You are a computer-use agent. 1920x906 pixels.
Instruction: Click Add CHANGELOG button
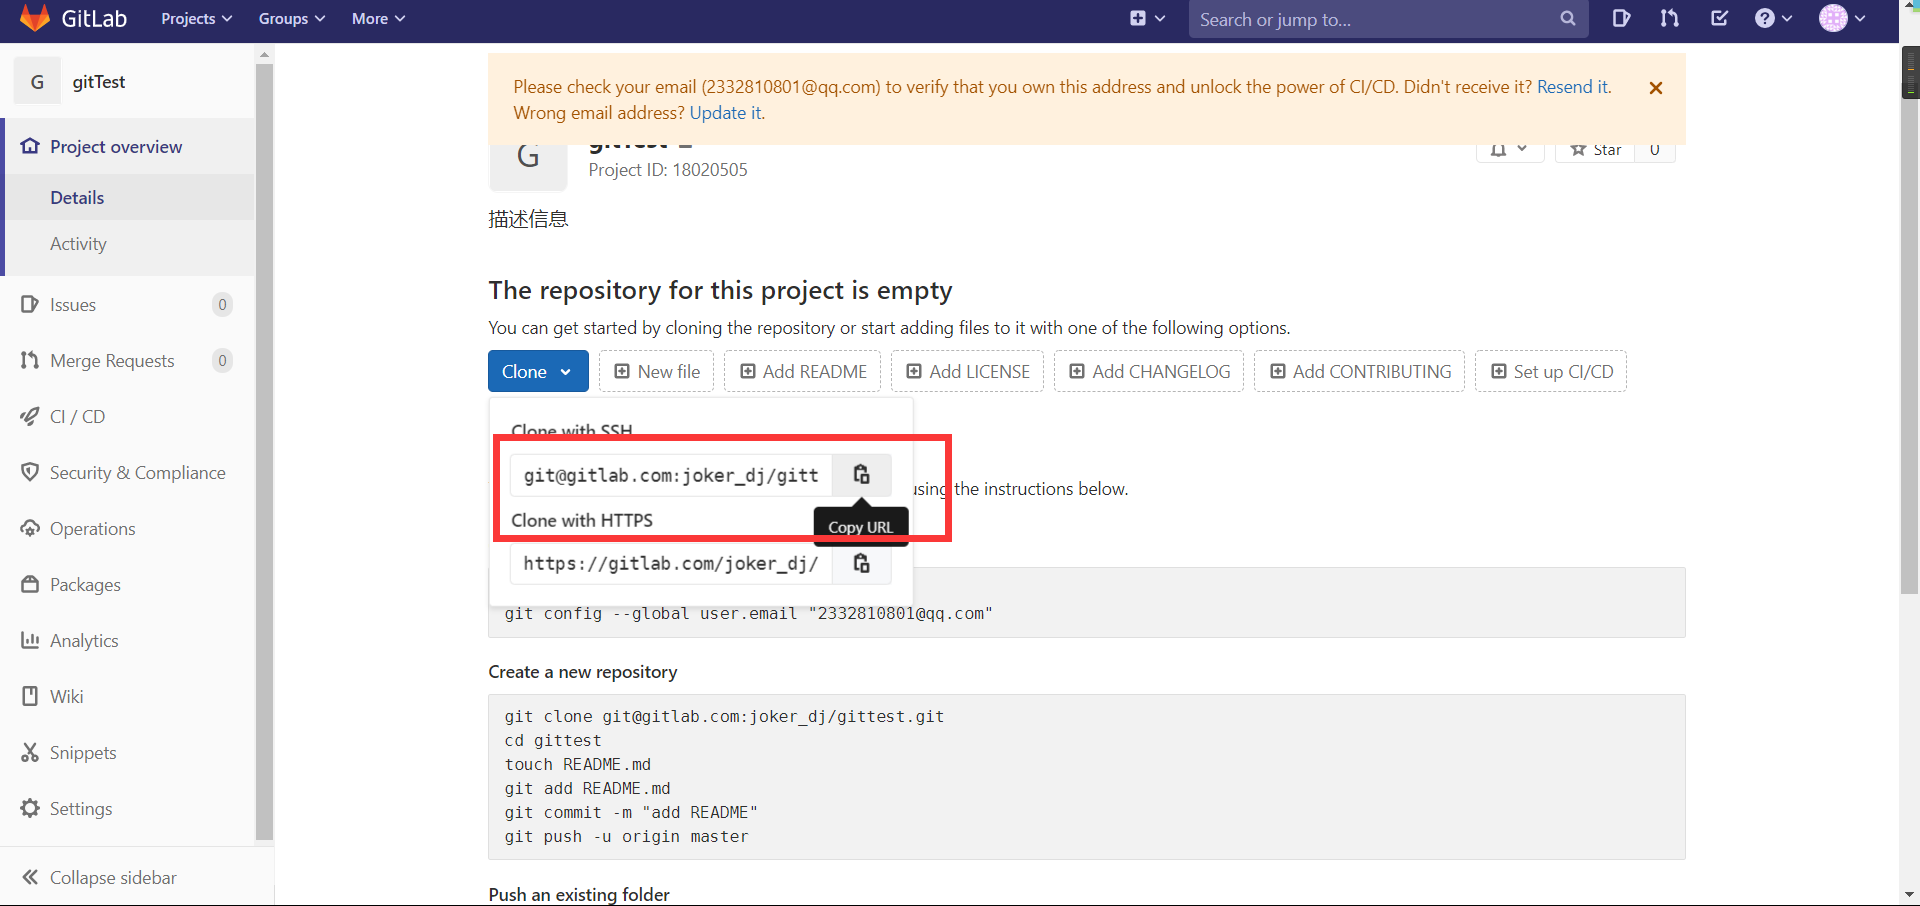pos(1149,371)
